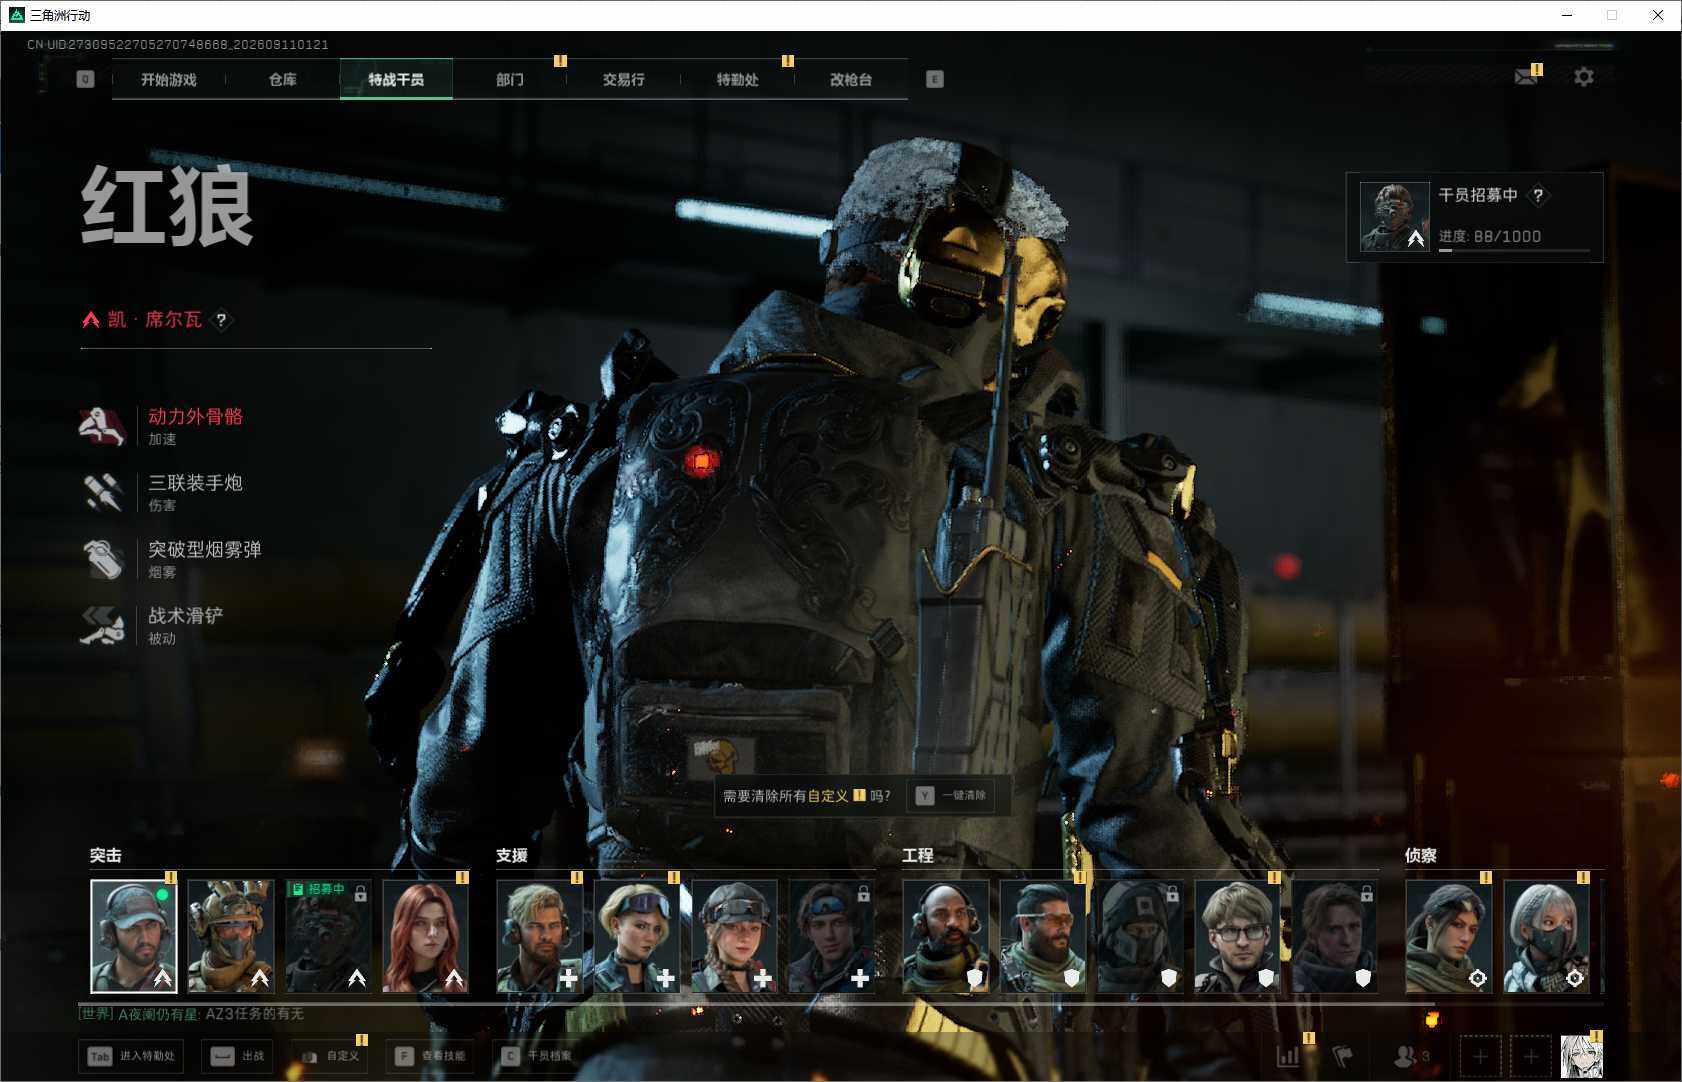Viewport: 1682px width, 1082px height.
Task: Open the settings gear icon
Action: click(1584, 77)
